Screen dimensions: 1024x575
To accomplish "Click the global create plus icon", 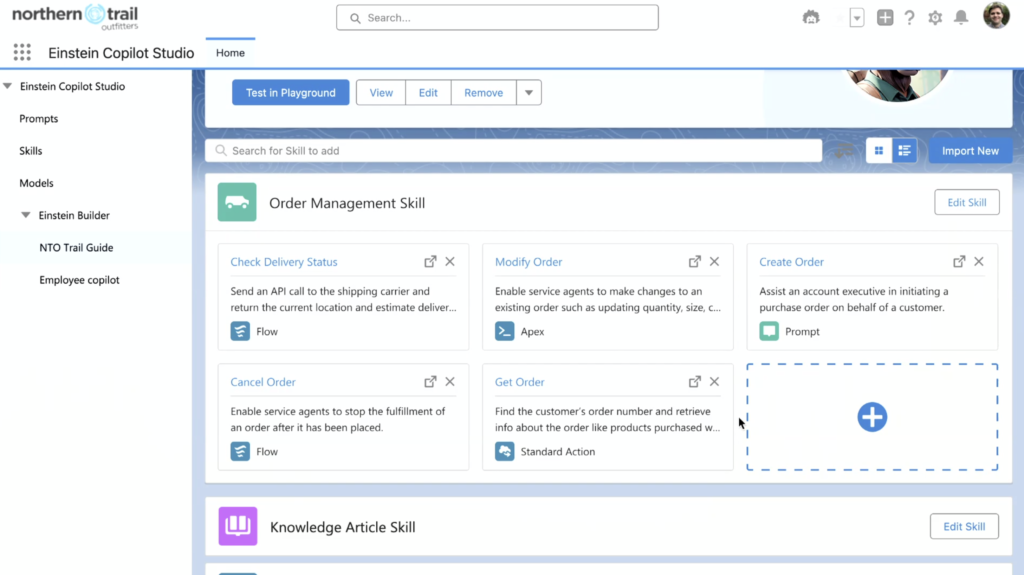I will pos(884,18).
